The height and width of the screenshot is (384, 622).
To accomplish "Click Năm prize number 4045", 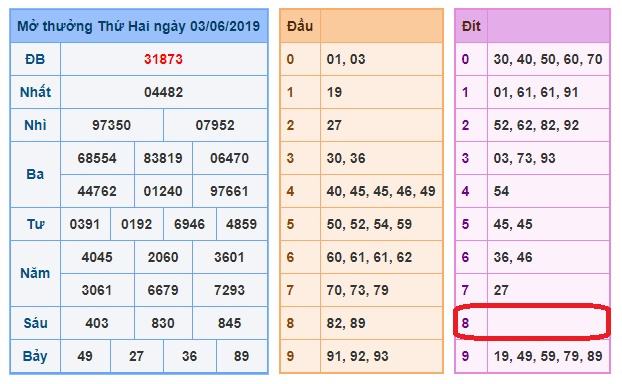I will (97, 257).
